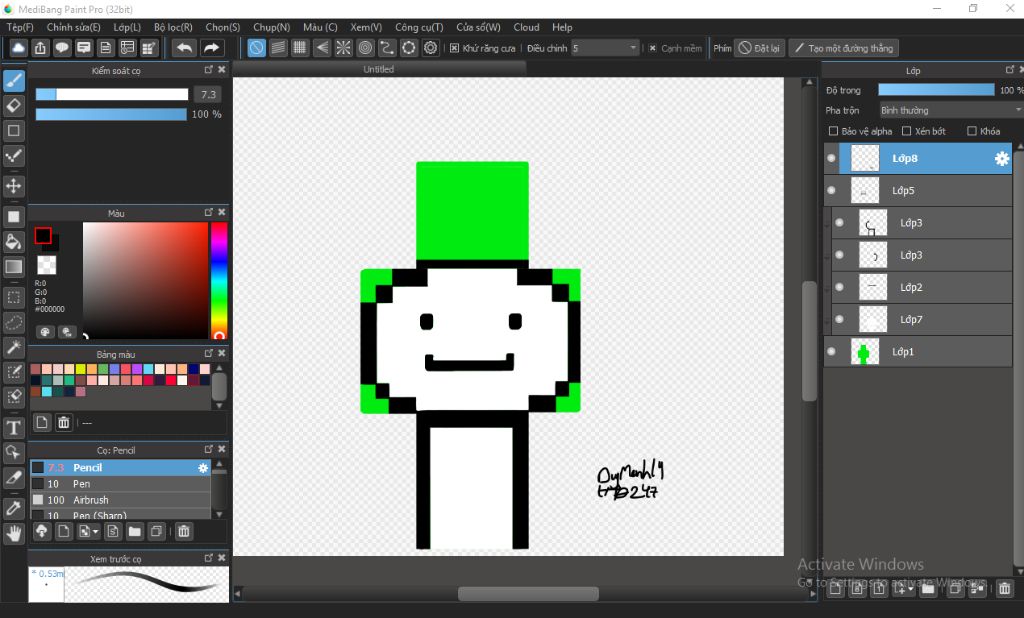
Task: Open the Pha trộn blend mode dropdown
Action: (951, 110)
